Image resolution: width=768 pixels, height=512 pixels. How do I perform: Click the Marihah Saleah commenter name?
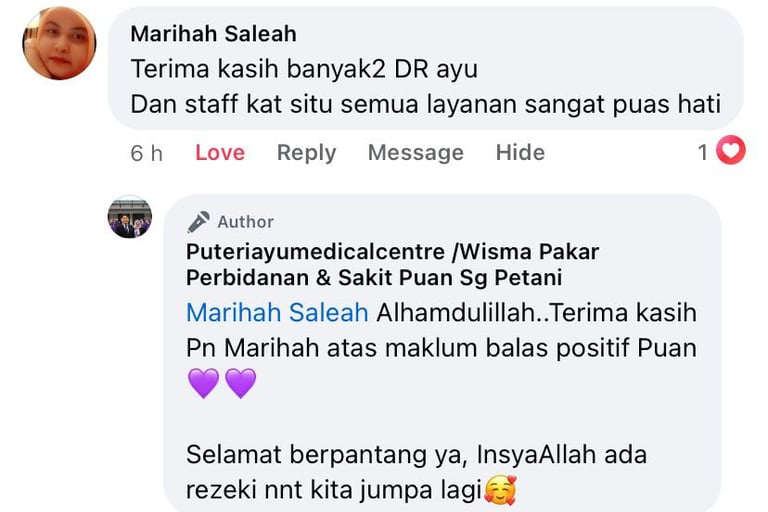click(x=214, y=34)
